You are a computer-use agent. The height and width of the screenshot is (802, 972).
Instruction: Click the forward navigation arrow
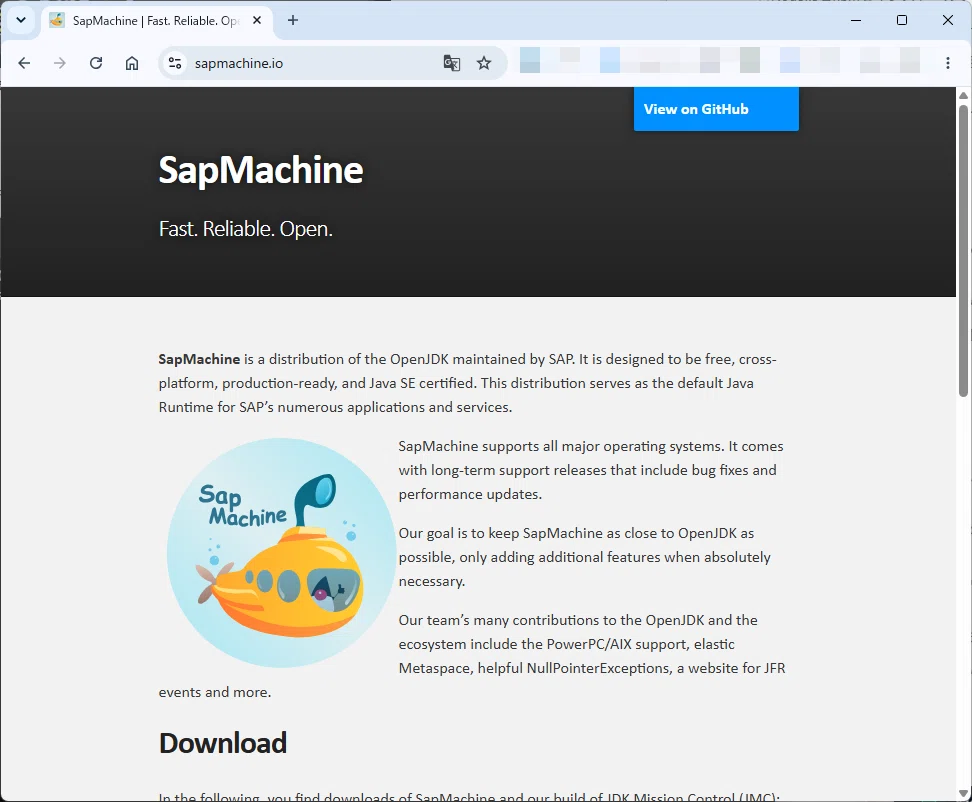click(x=60, y=63)
